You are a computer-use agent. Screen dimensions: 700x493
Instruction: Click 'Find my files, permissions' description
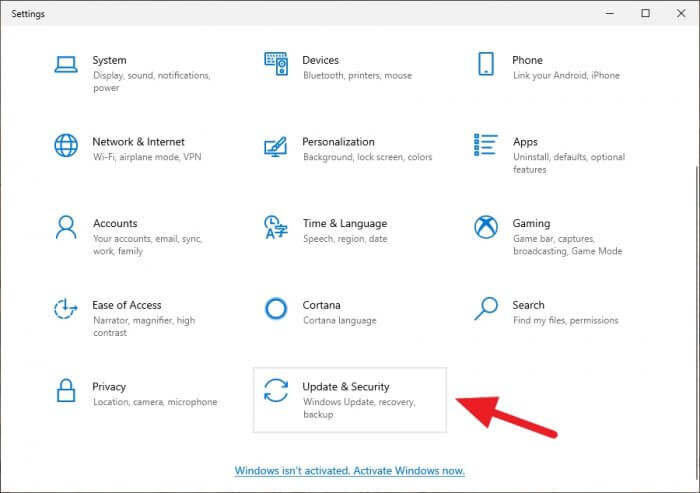[566, 321]
